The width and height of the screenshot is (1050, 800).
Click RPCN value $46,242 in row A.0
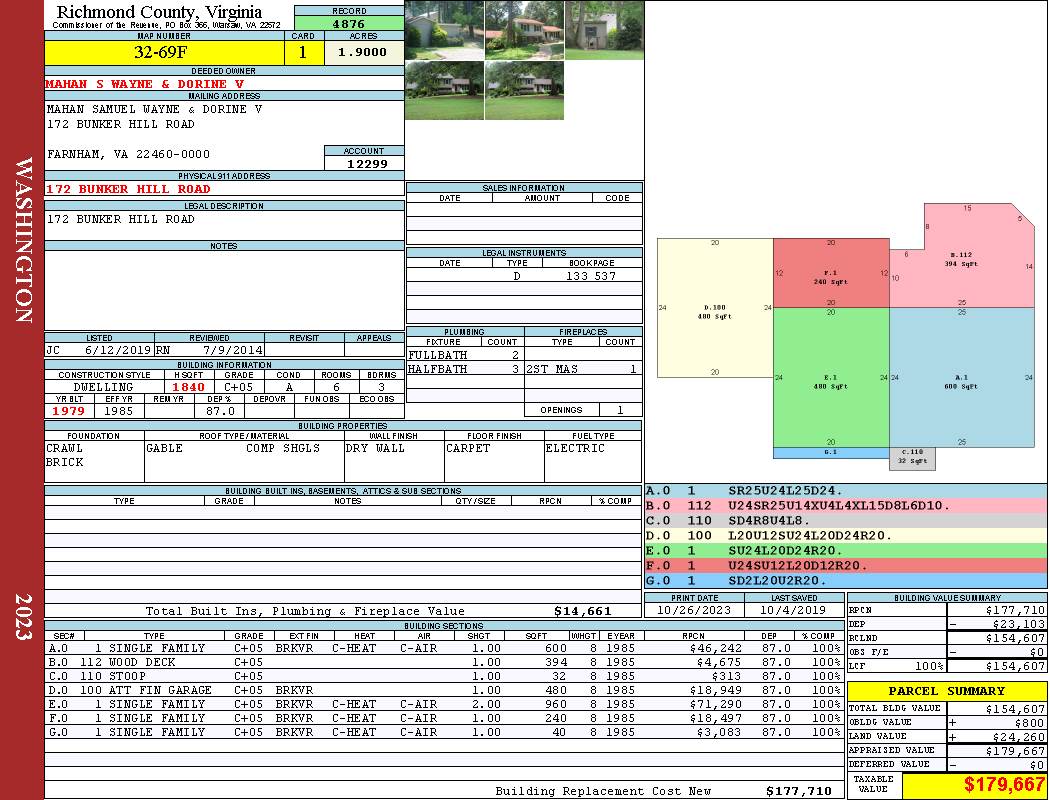pyautogui.click(x=715, y=648)
